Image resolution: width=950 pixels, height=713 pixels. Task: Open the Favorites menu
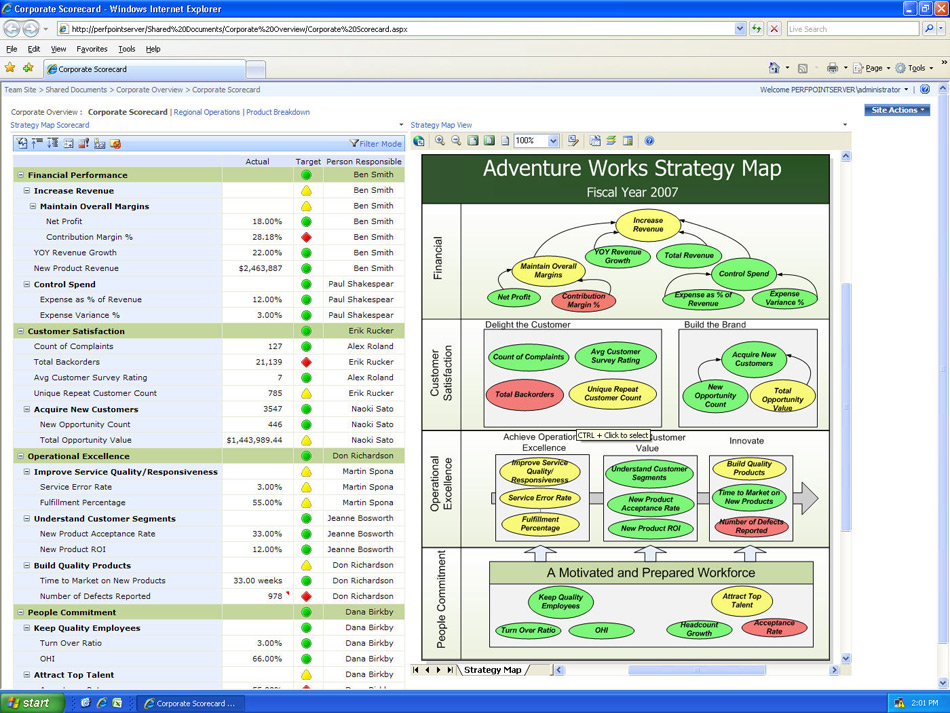(x=92, y=49)
